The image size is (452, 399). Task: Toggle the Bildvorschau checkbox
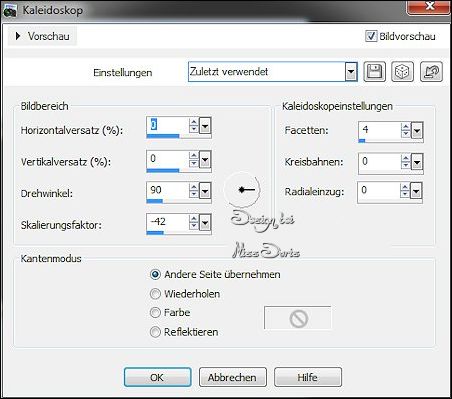coord(371,36)
